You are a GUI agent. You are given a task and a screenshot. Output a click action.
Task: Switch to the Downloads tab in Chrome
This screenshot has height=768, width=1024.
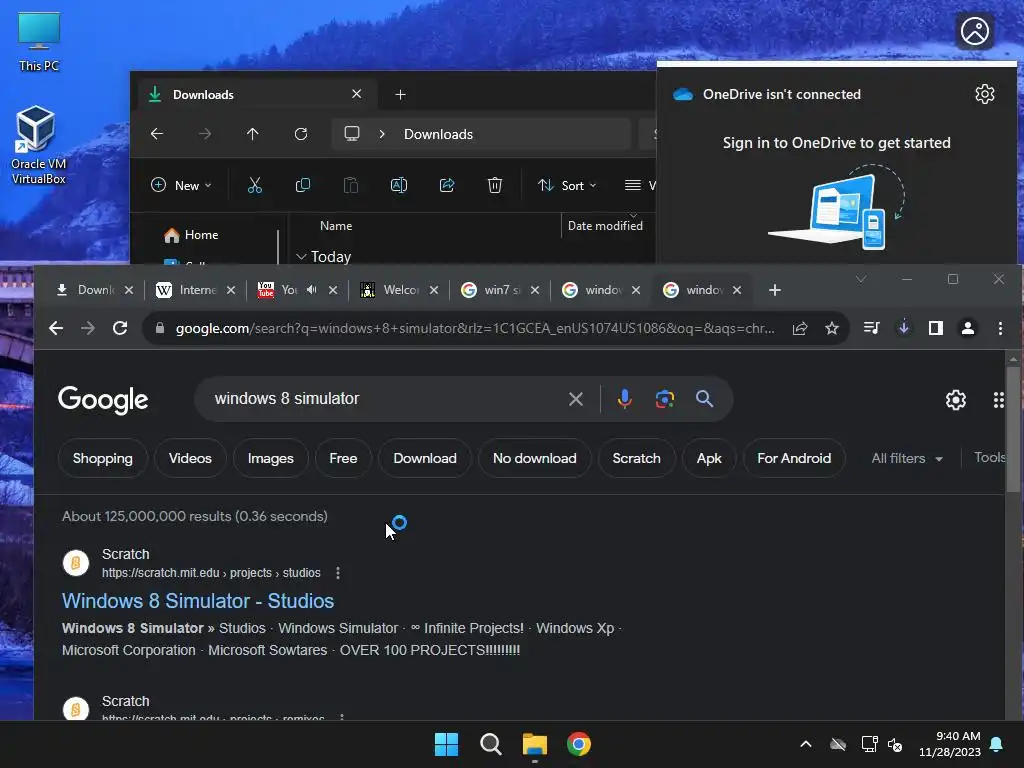(x=88, y=290)
